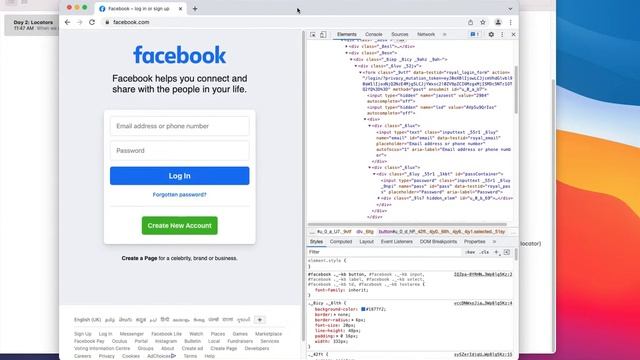The height and width of the screenshot is (360, 640).
Task: Show more DevTools tabs after Network
Action: [x=444, y=35]
